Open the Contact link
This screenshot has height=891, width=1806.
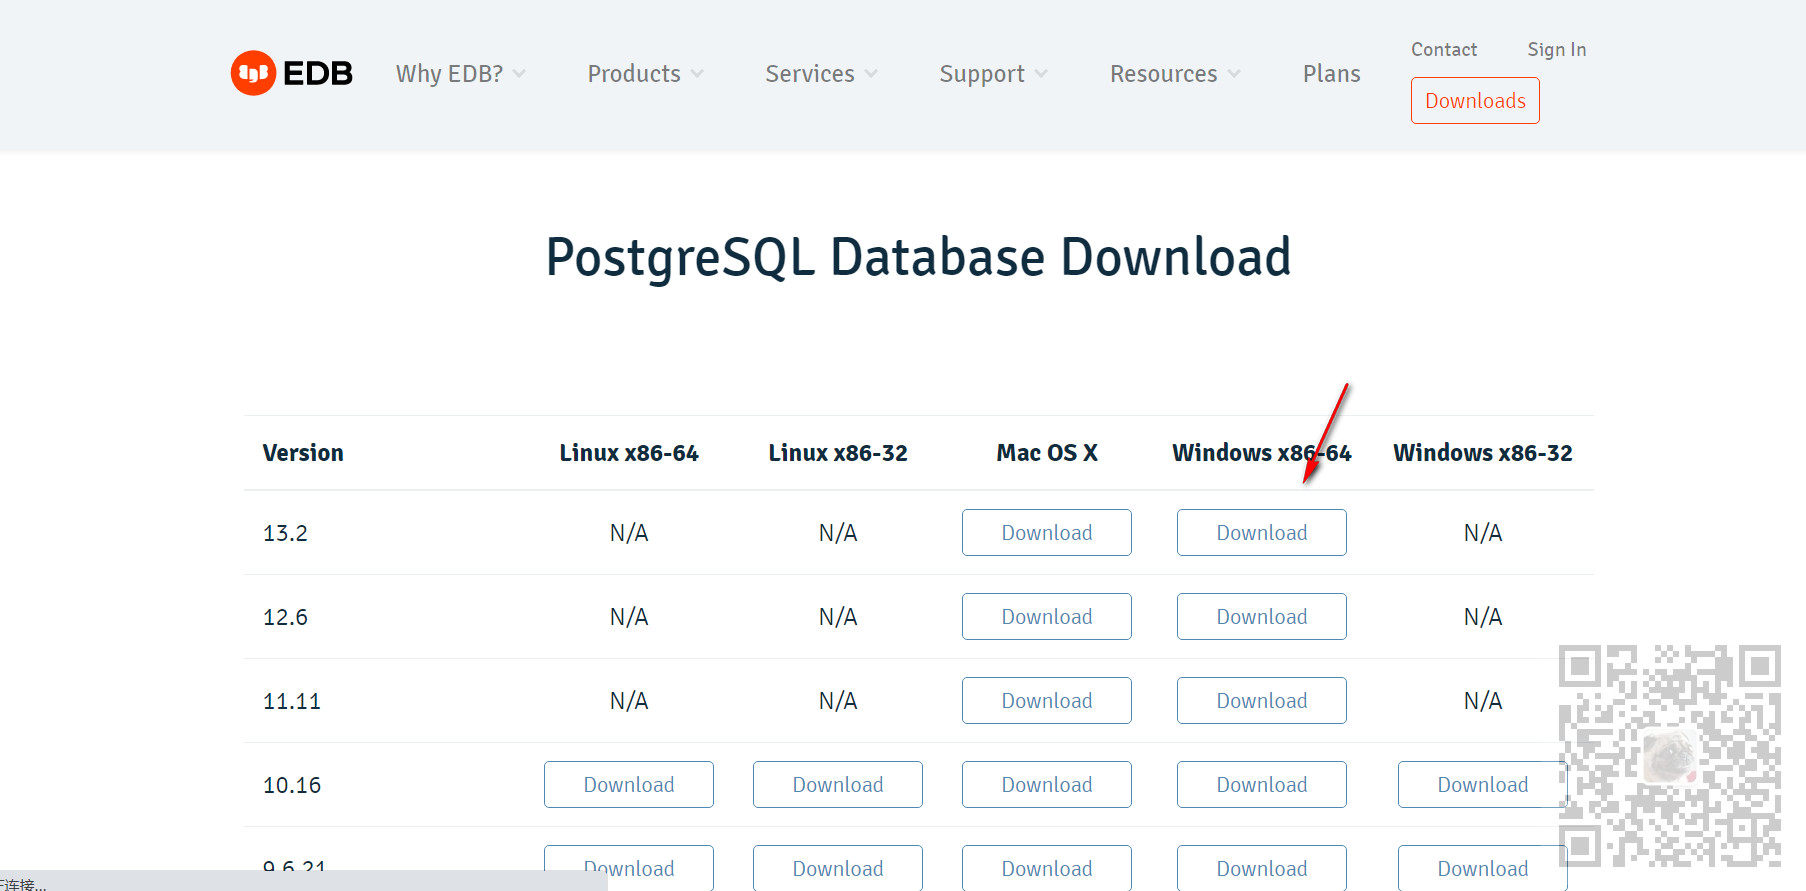(x=1444, y=50)
